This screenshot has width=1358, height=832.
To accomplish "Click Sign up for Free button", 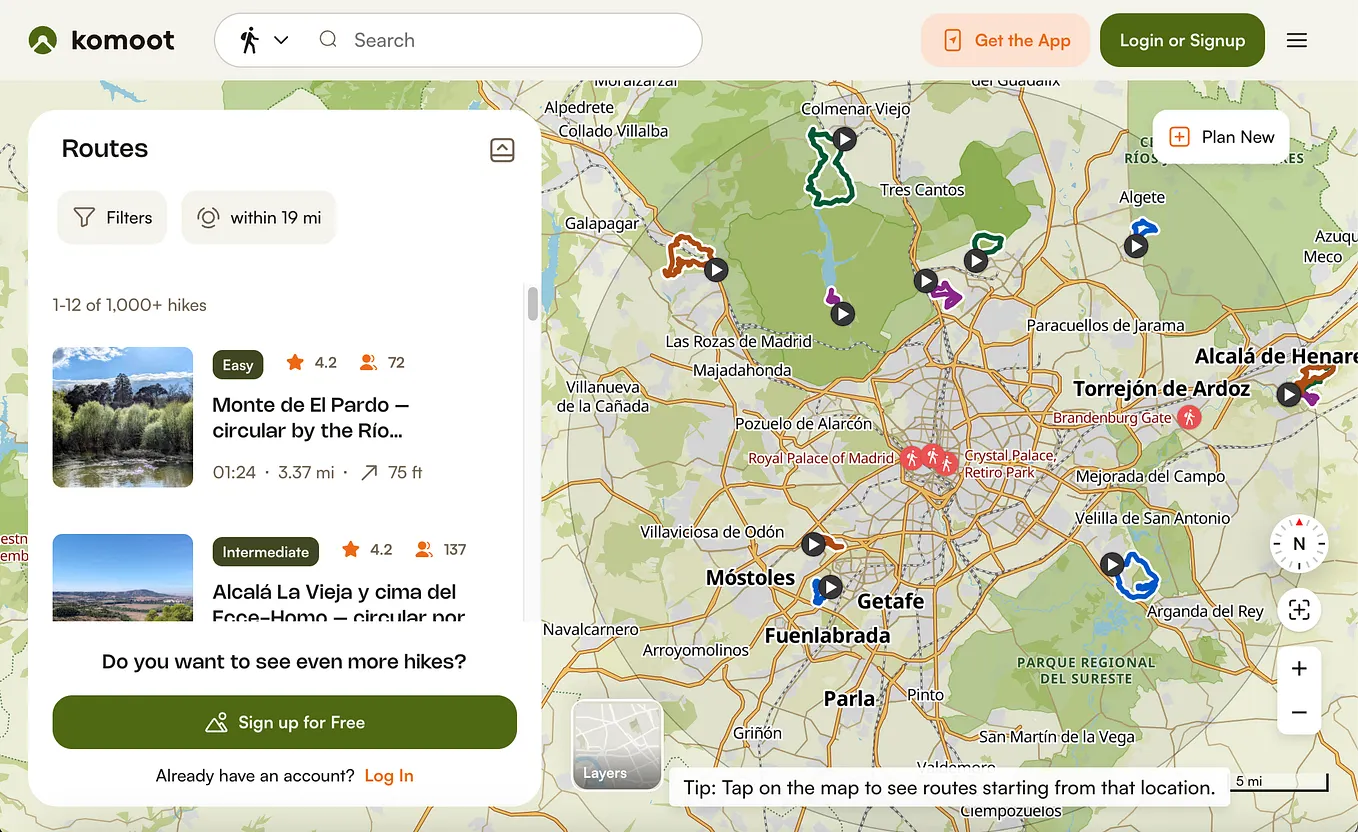I will (285, 722).
